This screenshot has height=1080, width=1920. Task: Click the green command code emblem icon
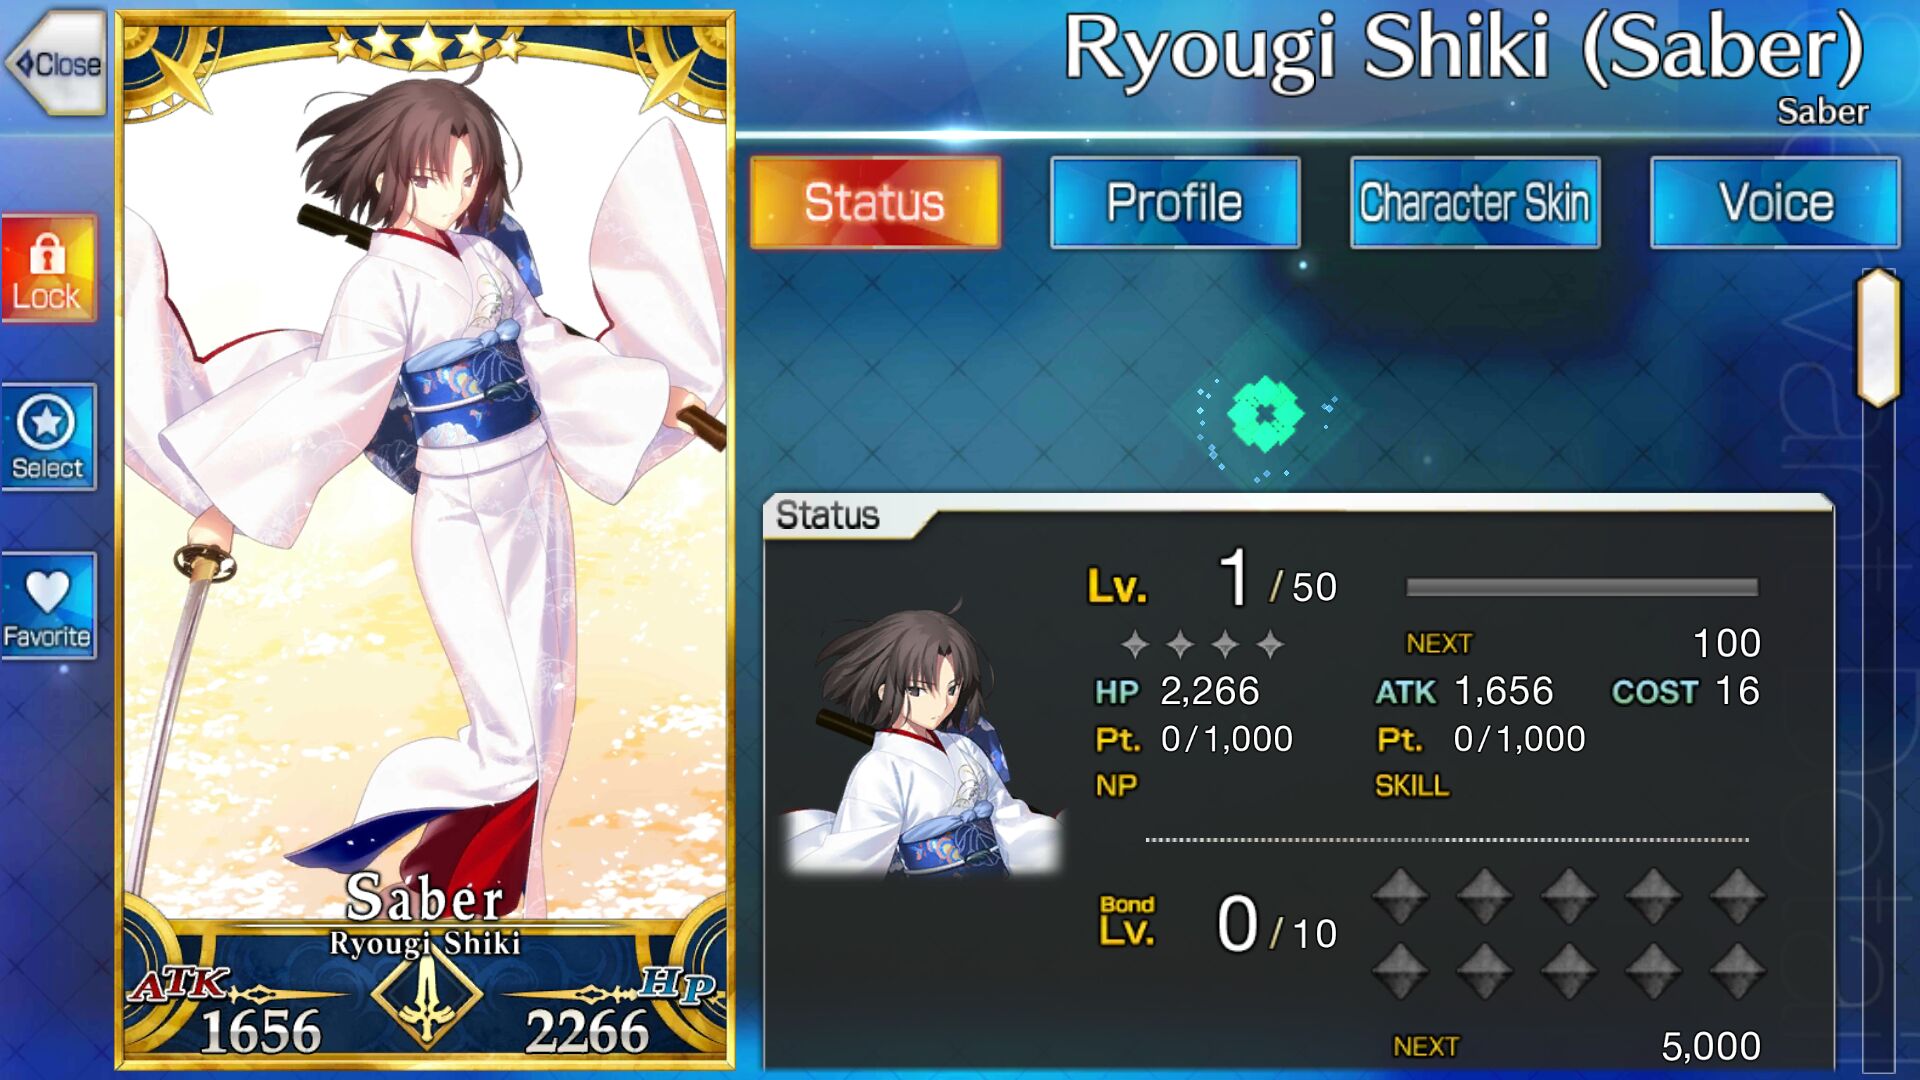coord(1265,414)
